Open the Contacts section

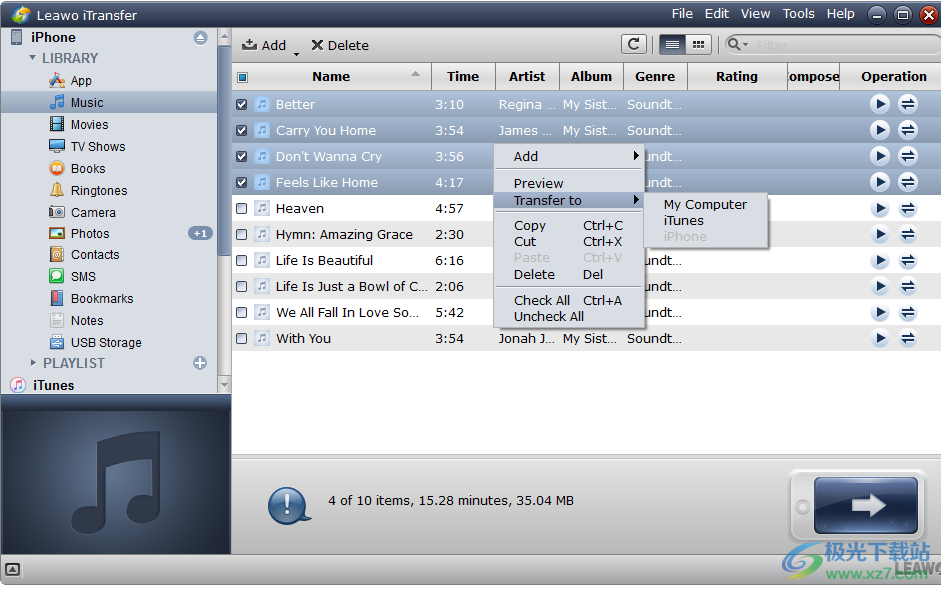[94, 254]
